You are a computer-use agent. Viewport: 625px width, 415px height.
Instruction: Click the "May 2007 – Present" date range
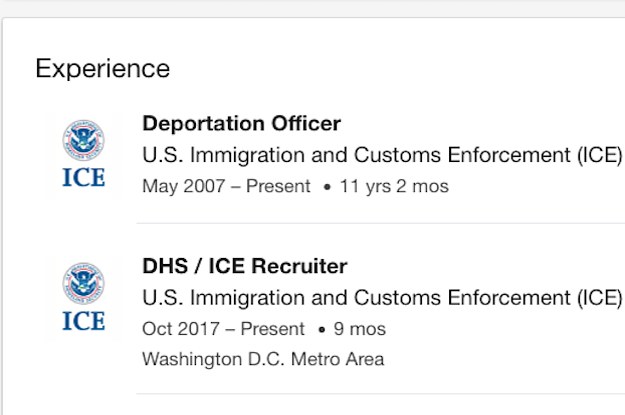tap(226, 186)
